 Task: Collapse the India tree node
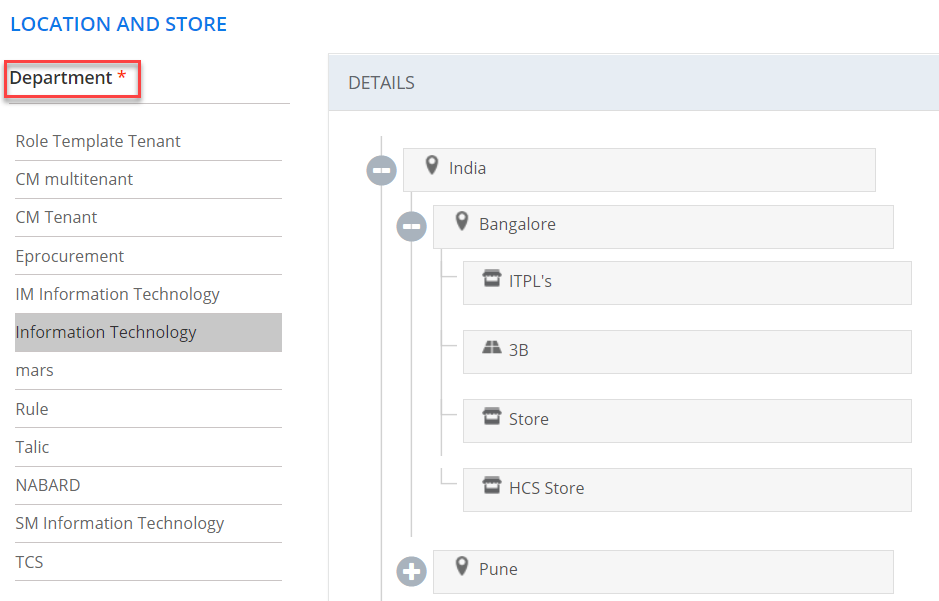click(382, 171)
